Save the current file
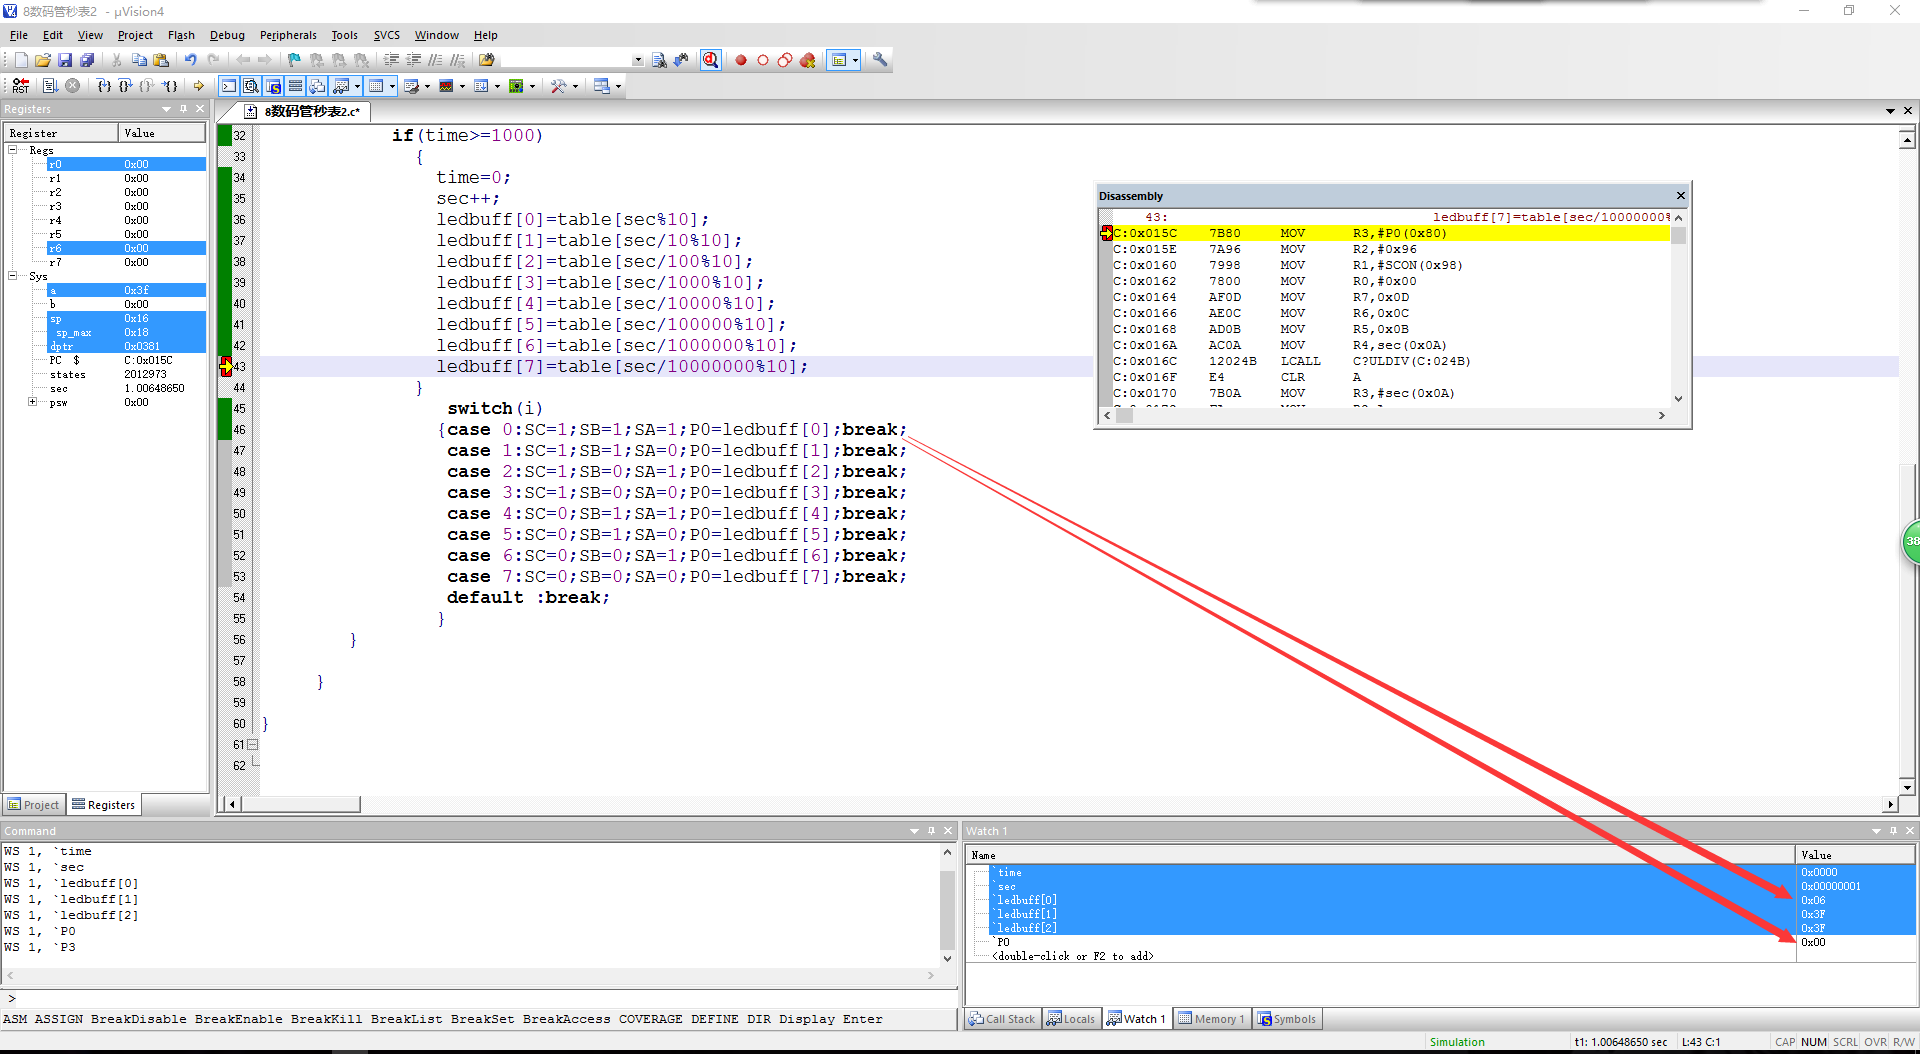1920x1054 pixels. pyautogui.click(x=65, y=60)
